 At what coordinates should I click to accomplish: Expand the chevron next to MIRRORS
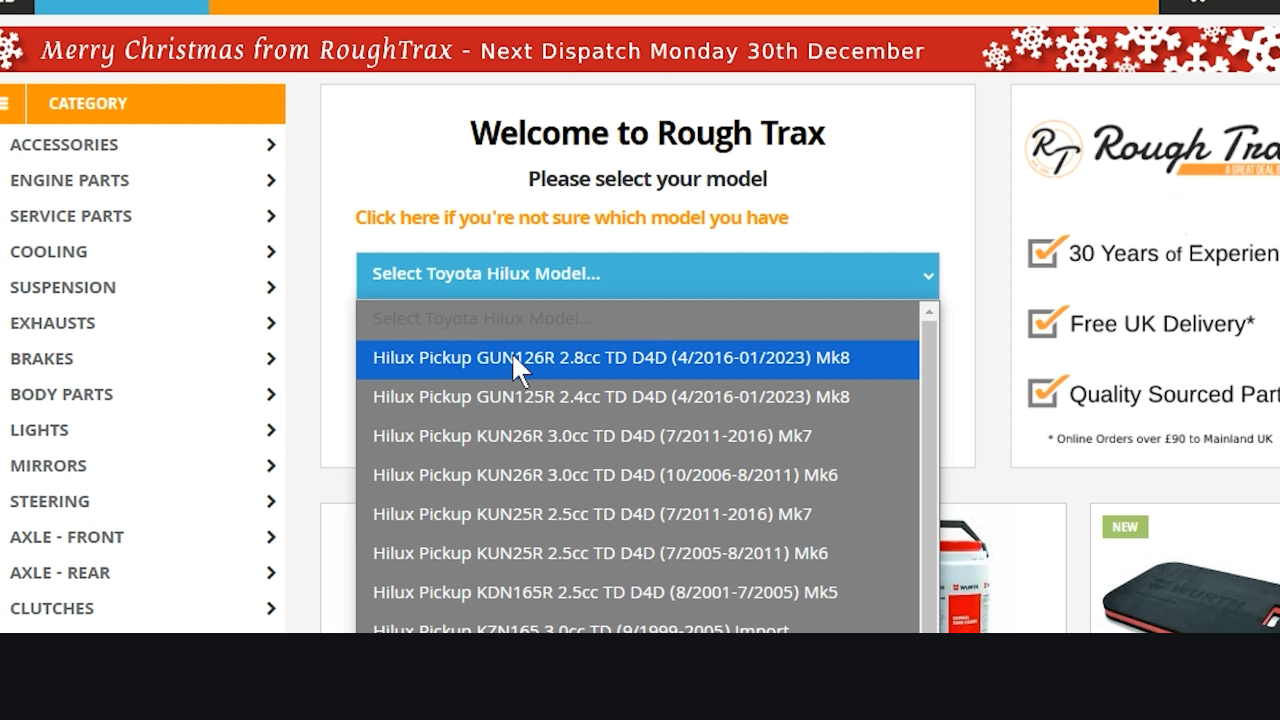271,465
